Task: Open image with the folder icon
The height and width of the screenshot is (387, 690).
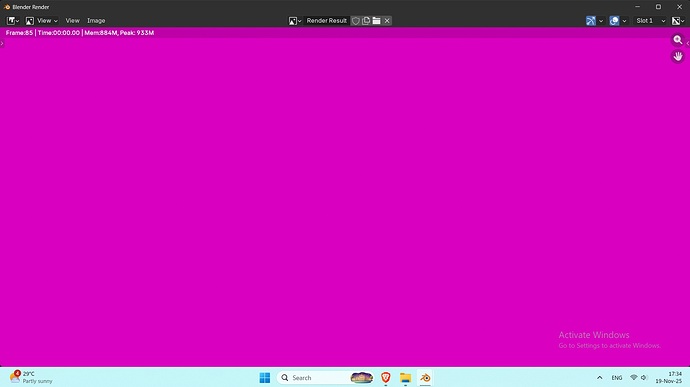Action: coord(377,21)
